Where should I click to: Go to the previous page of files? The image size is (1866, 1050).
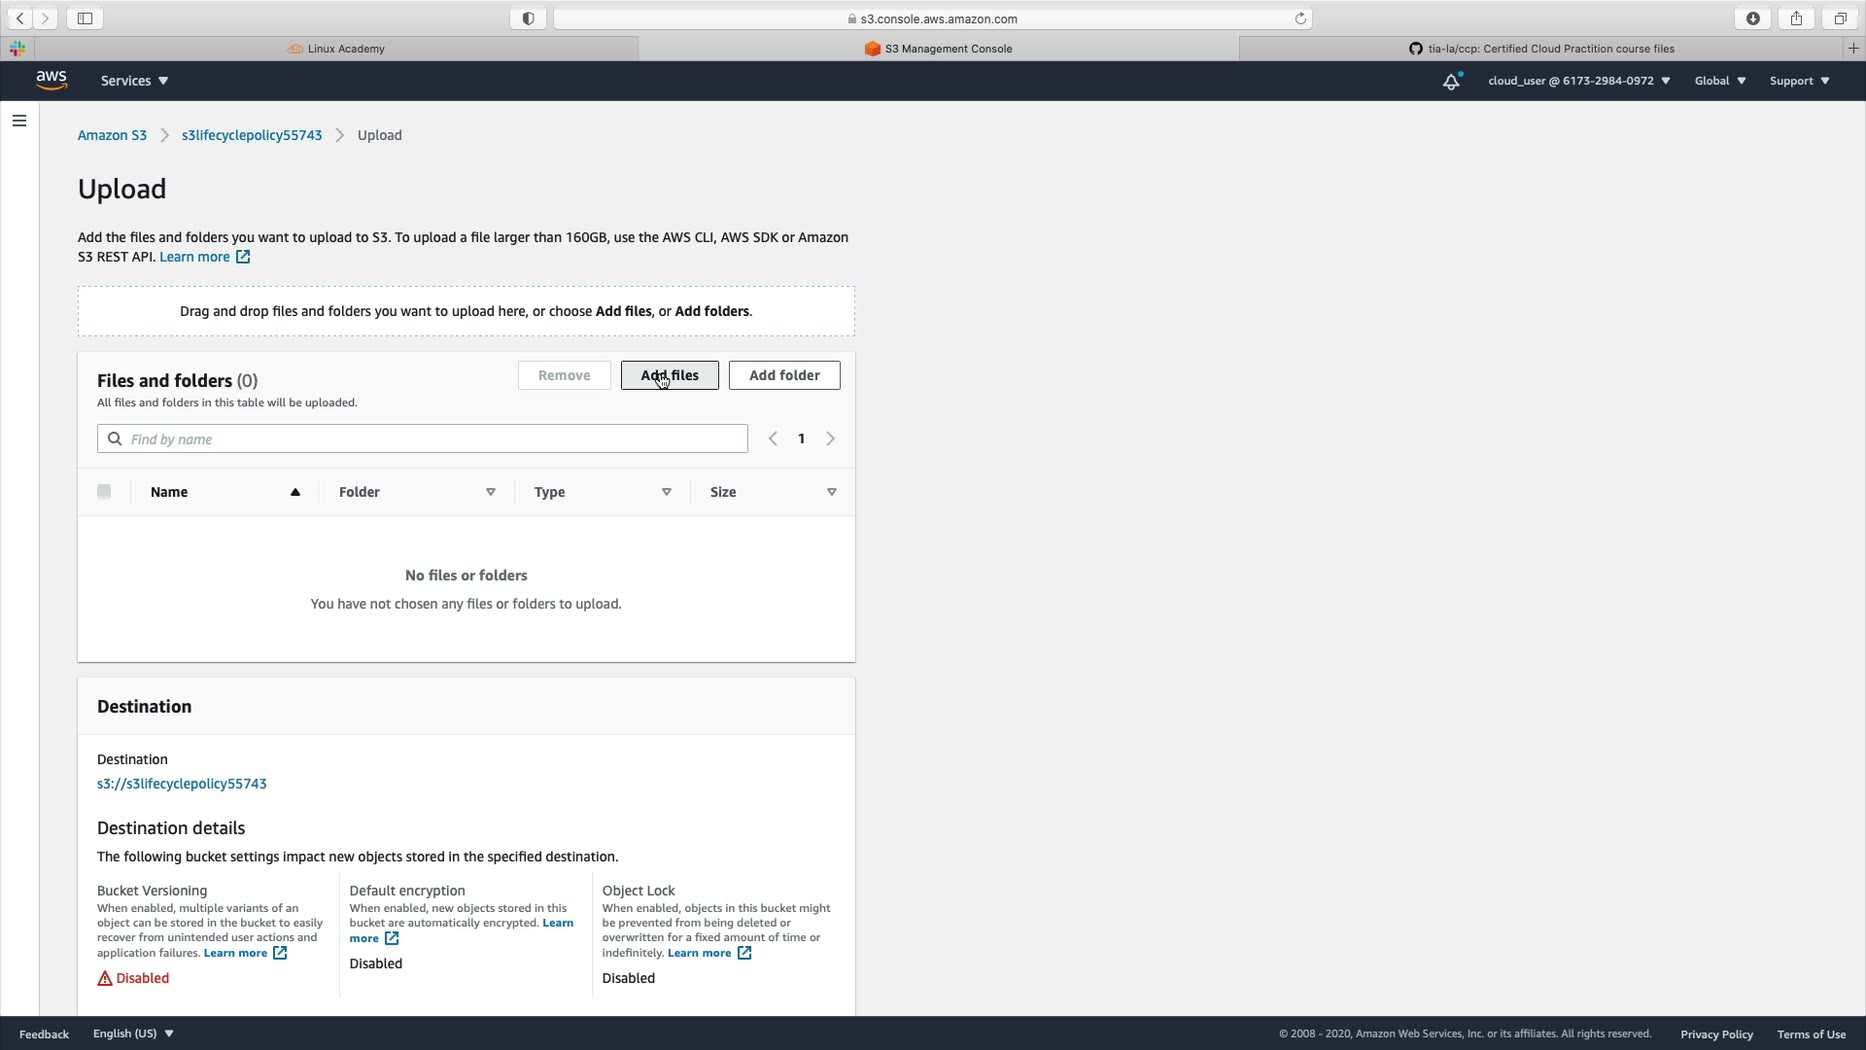tap(773, 439)
